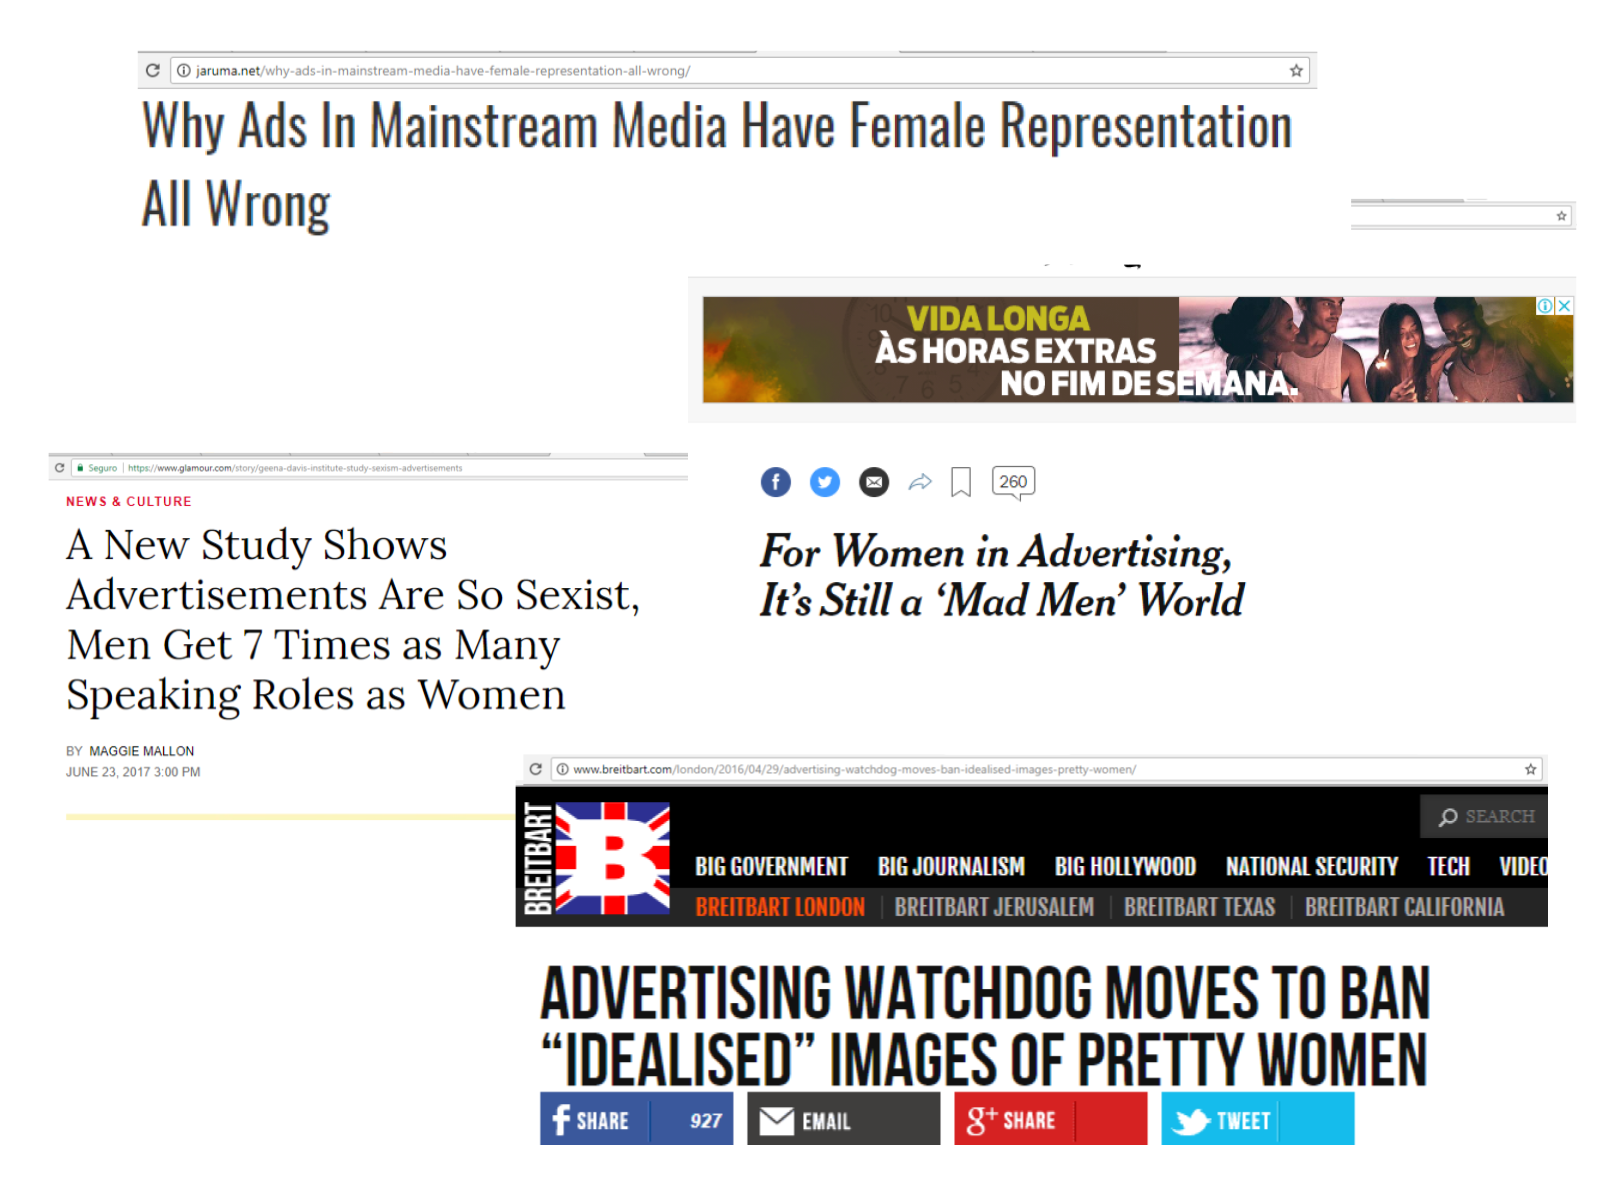Click the News & Culture category link
The image size is (1600, 1200).
click(x=129, y=502)
